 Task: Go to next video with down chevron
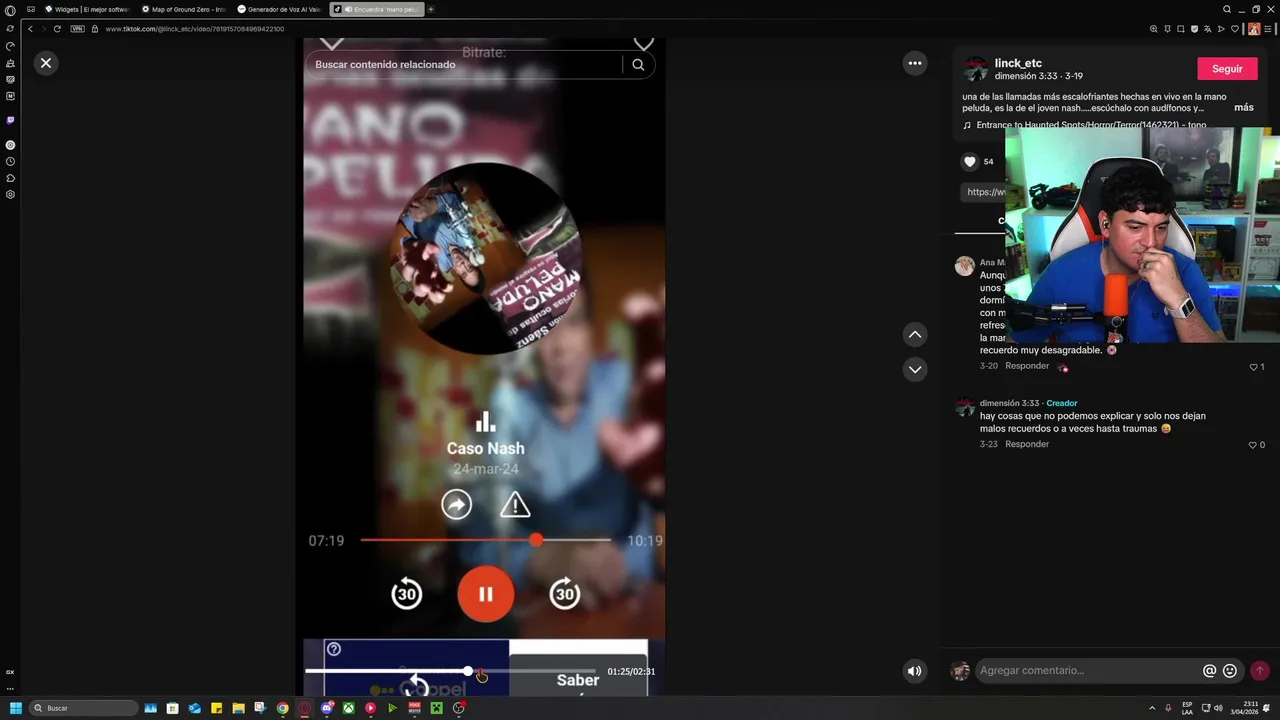click(915, 369)
